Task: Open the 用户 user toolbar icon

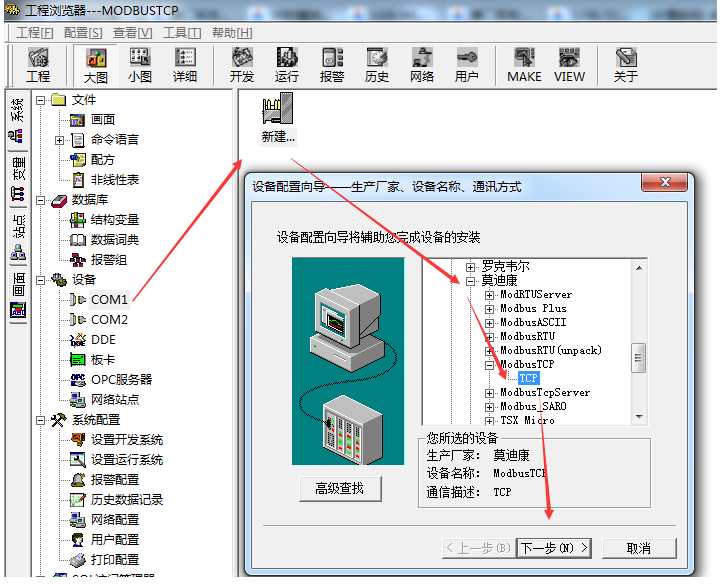Action: [466, 65]
